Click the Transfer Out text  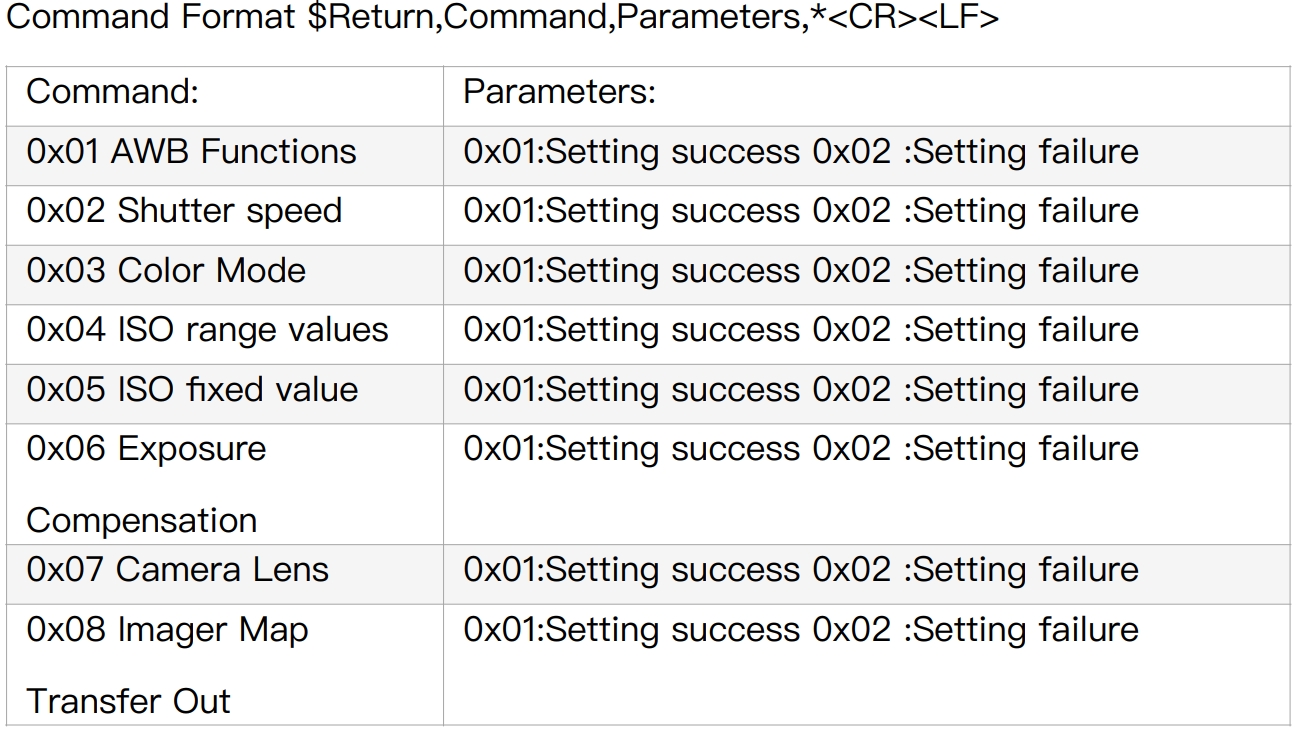[128, 701]
